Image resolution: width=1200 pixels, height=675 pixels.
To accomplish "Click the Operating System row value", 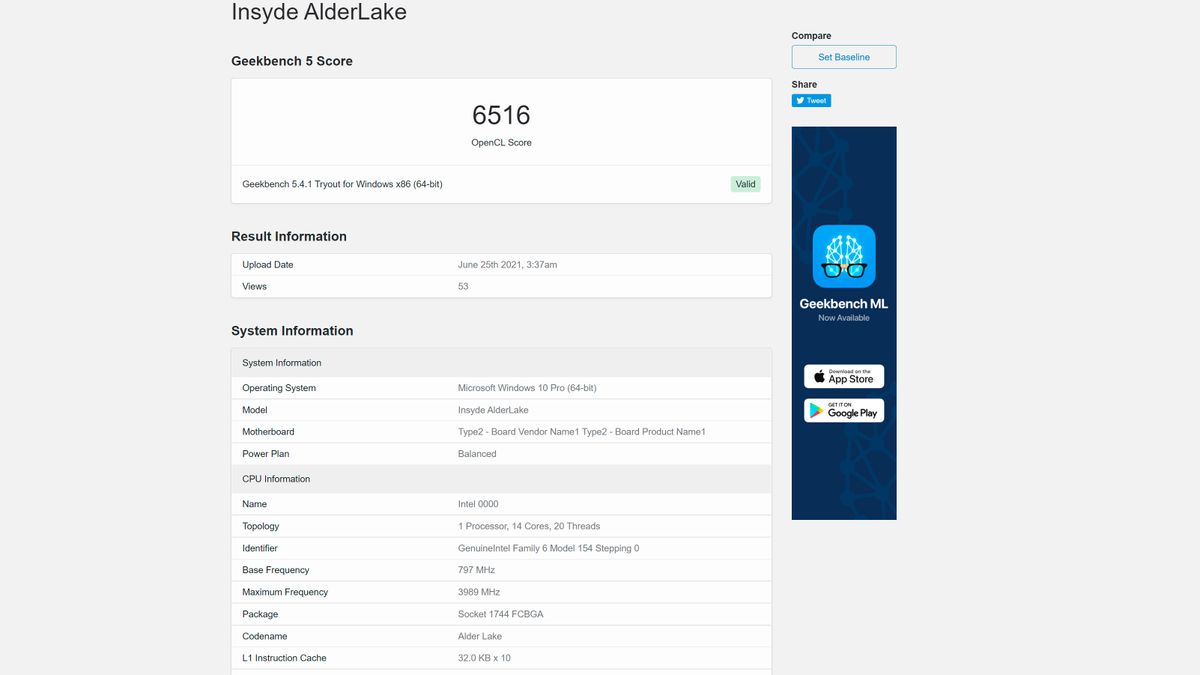I will [x=527, y=388].
